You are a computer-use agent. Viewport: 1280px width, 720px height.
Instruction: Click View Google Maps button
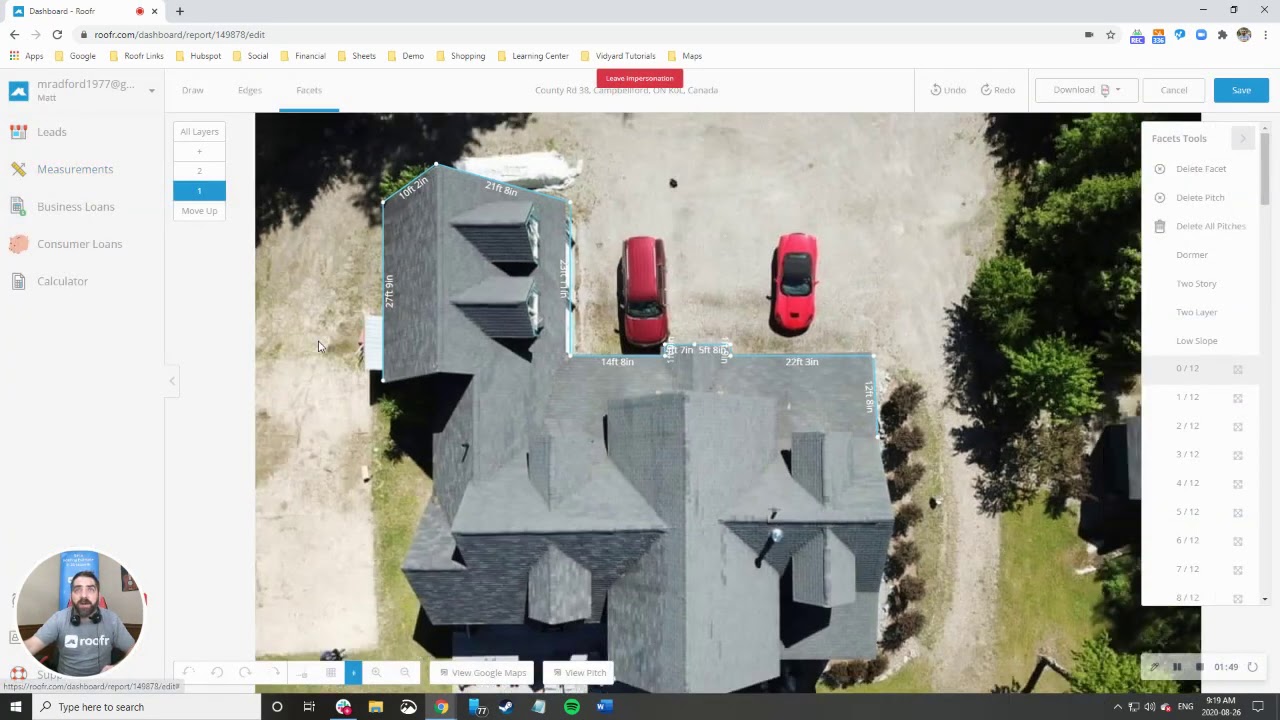coord(483,673)
